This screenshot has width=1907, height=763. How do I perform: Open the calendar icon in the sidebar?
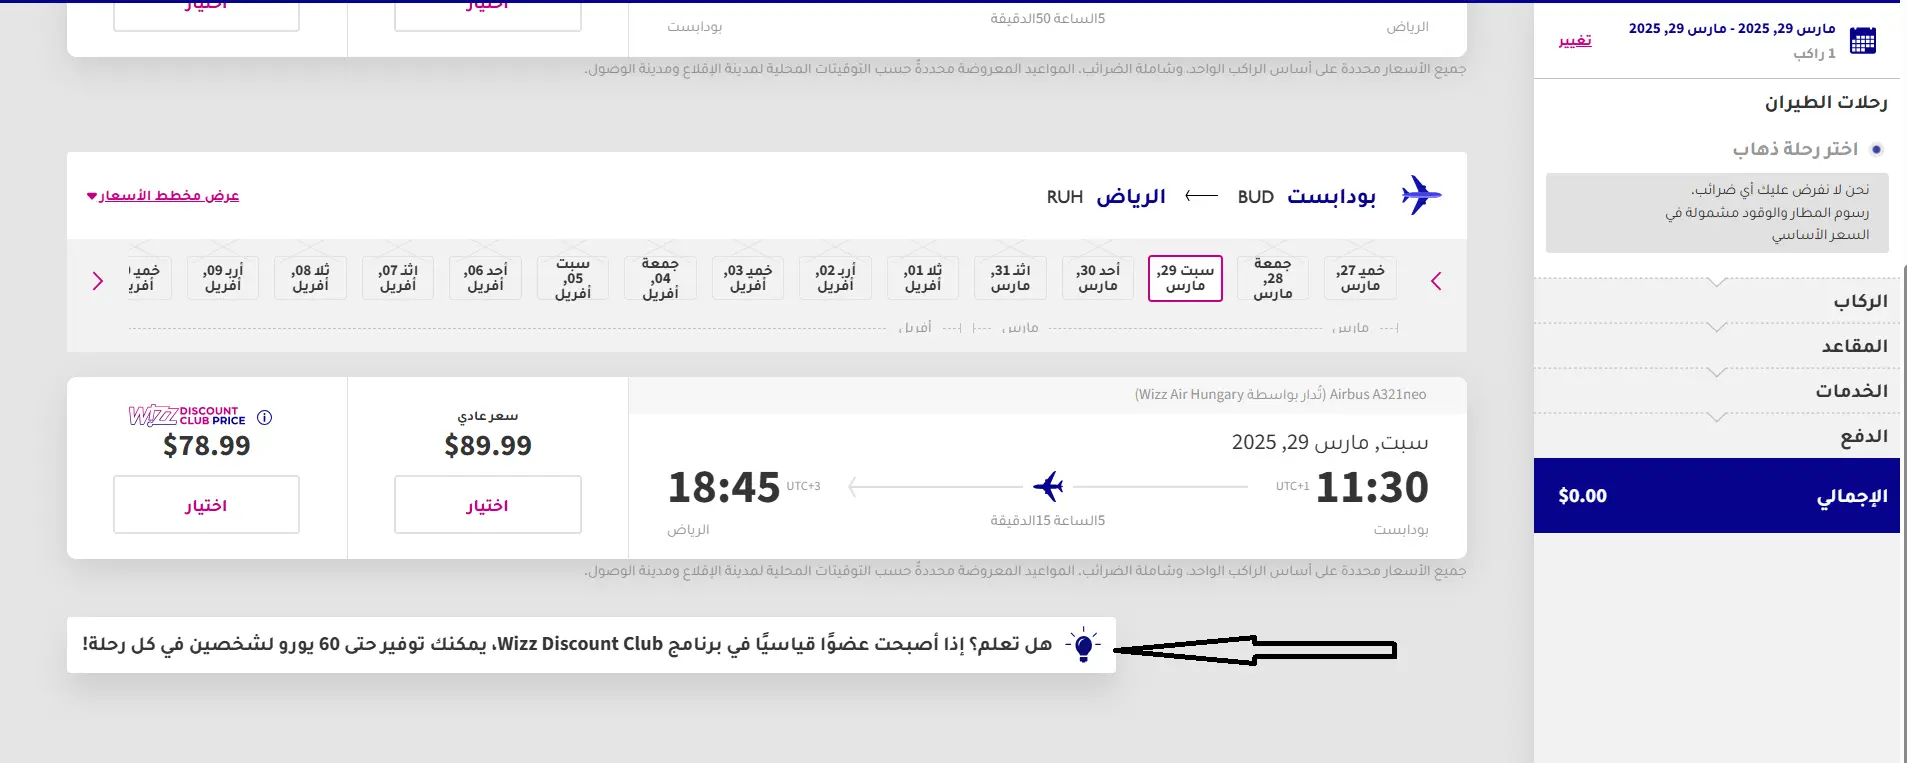point(1862,41)
